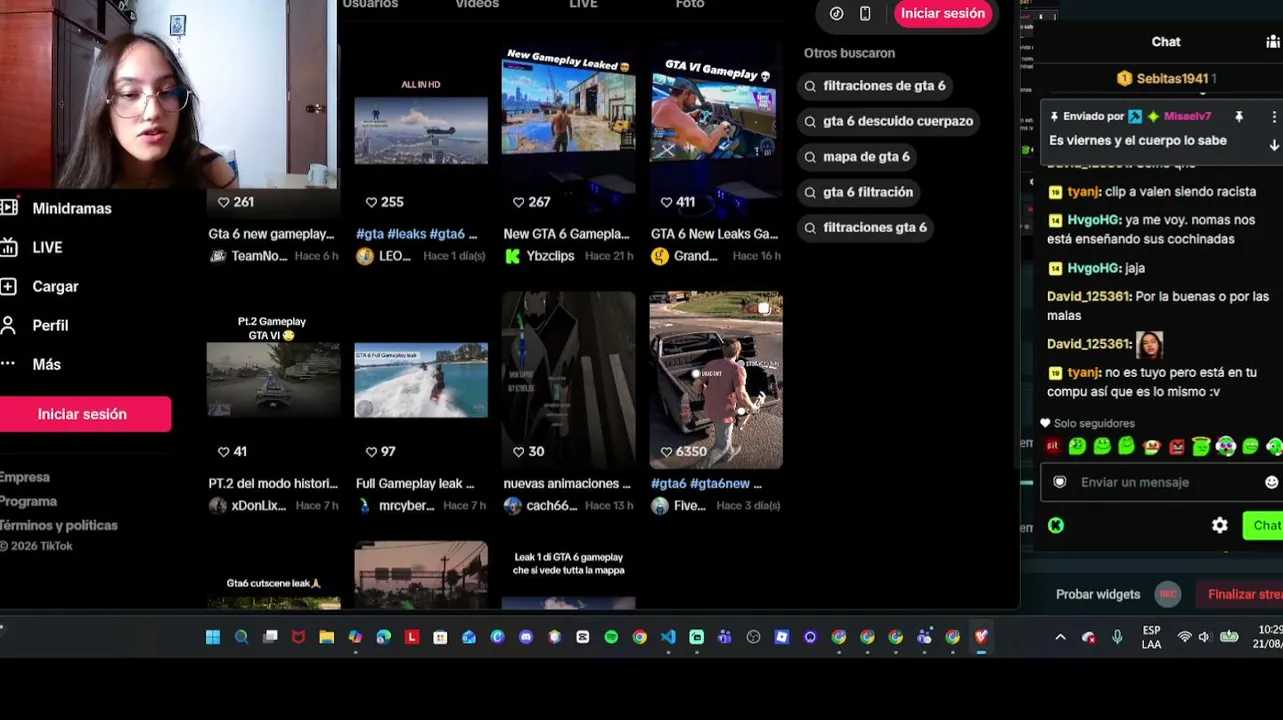
Task: Switch to the Usuarios search tab
Action: tap(370, 5)
